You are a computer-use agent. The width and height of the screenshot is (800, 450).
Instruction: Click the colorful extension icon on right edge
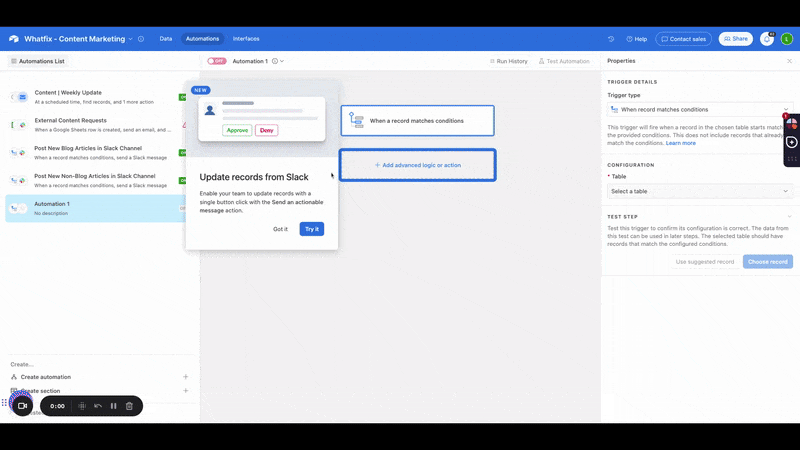pyautogui.click(x=792, y=123)
